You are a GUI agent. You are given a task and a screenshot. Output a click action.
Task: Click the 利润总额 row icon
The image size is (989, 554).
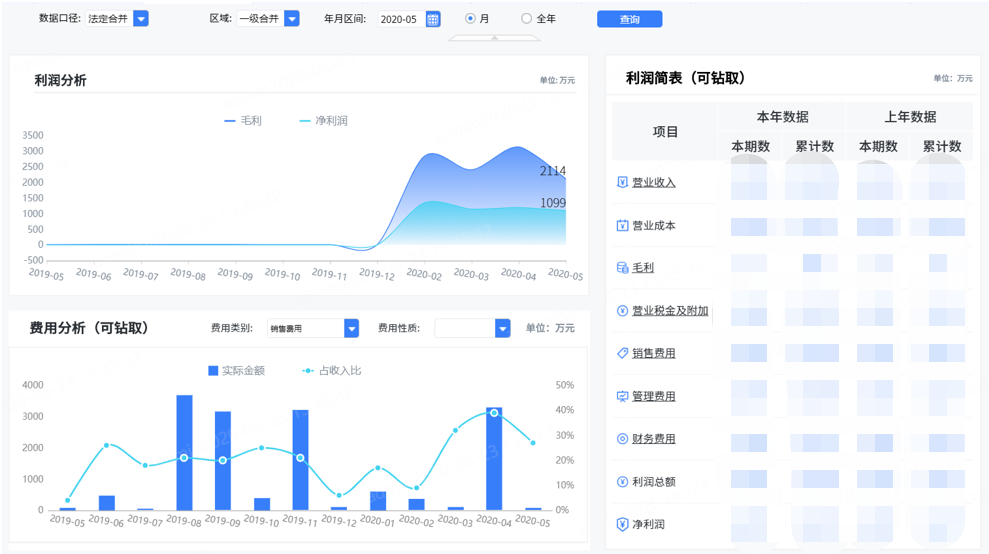pos(622,481)
